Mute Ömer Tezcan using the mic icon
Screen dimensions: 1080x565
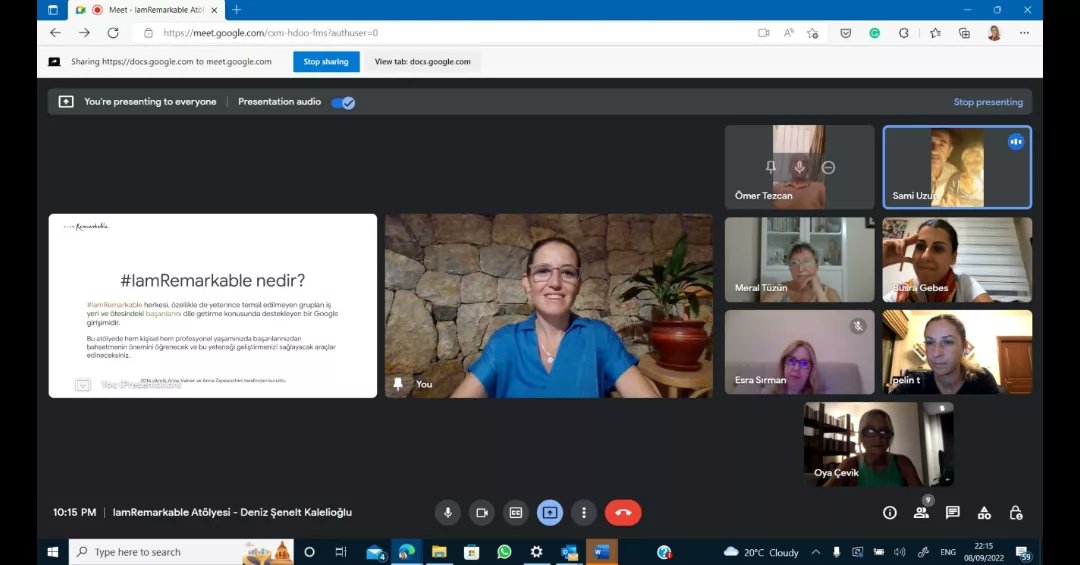tap(800, 167)
